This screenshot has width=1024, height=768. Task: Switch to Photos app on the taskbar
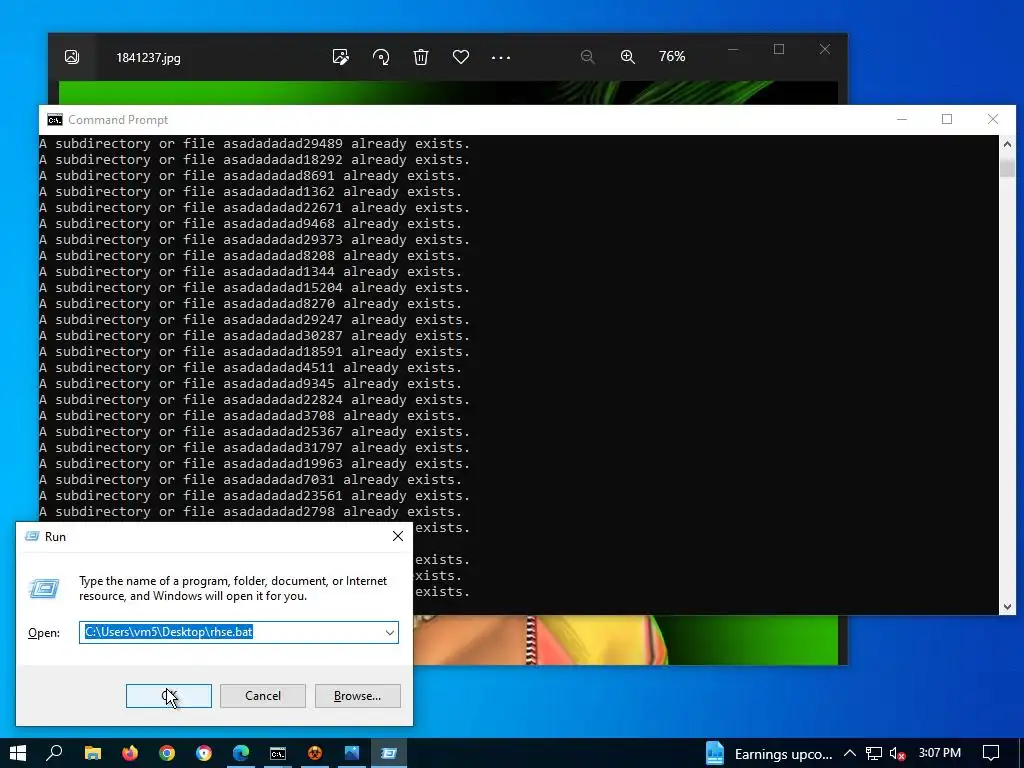[352, 753]
